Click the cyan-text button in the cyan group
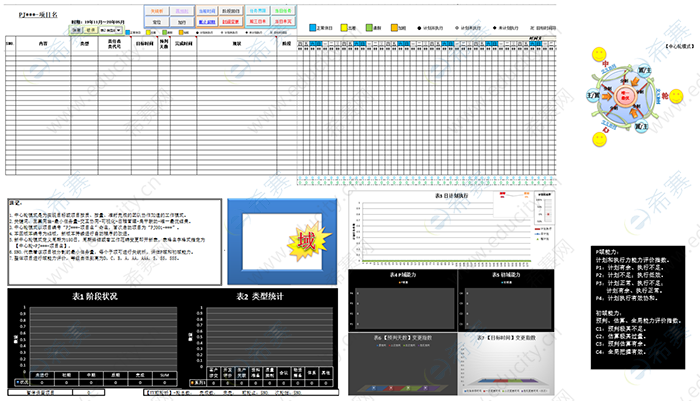The width and height of the screenshot is (700, 401). click(258, 10)
